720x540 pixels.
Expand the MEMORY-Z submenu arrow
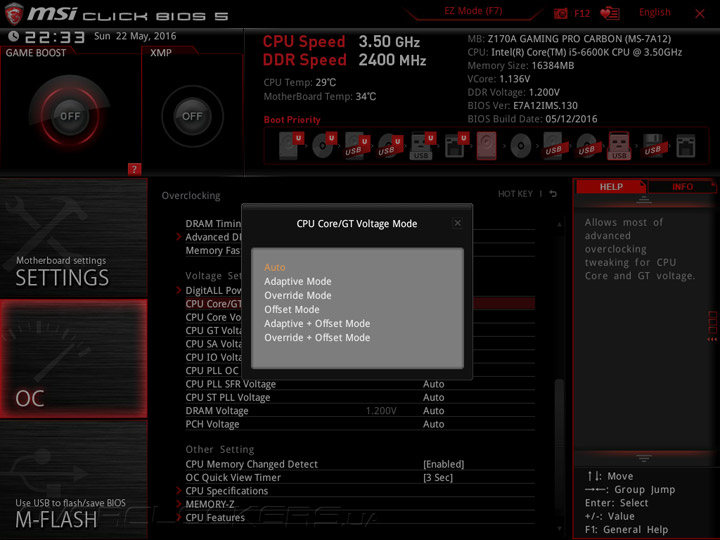coord(179,504)
